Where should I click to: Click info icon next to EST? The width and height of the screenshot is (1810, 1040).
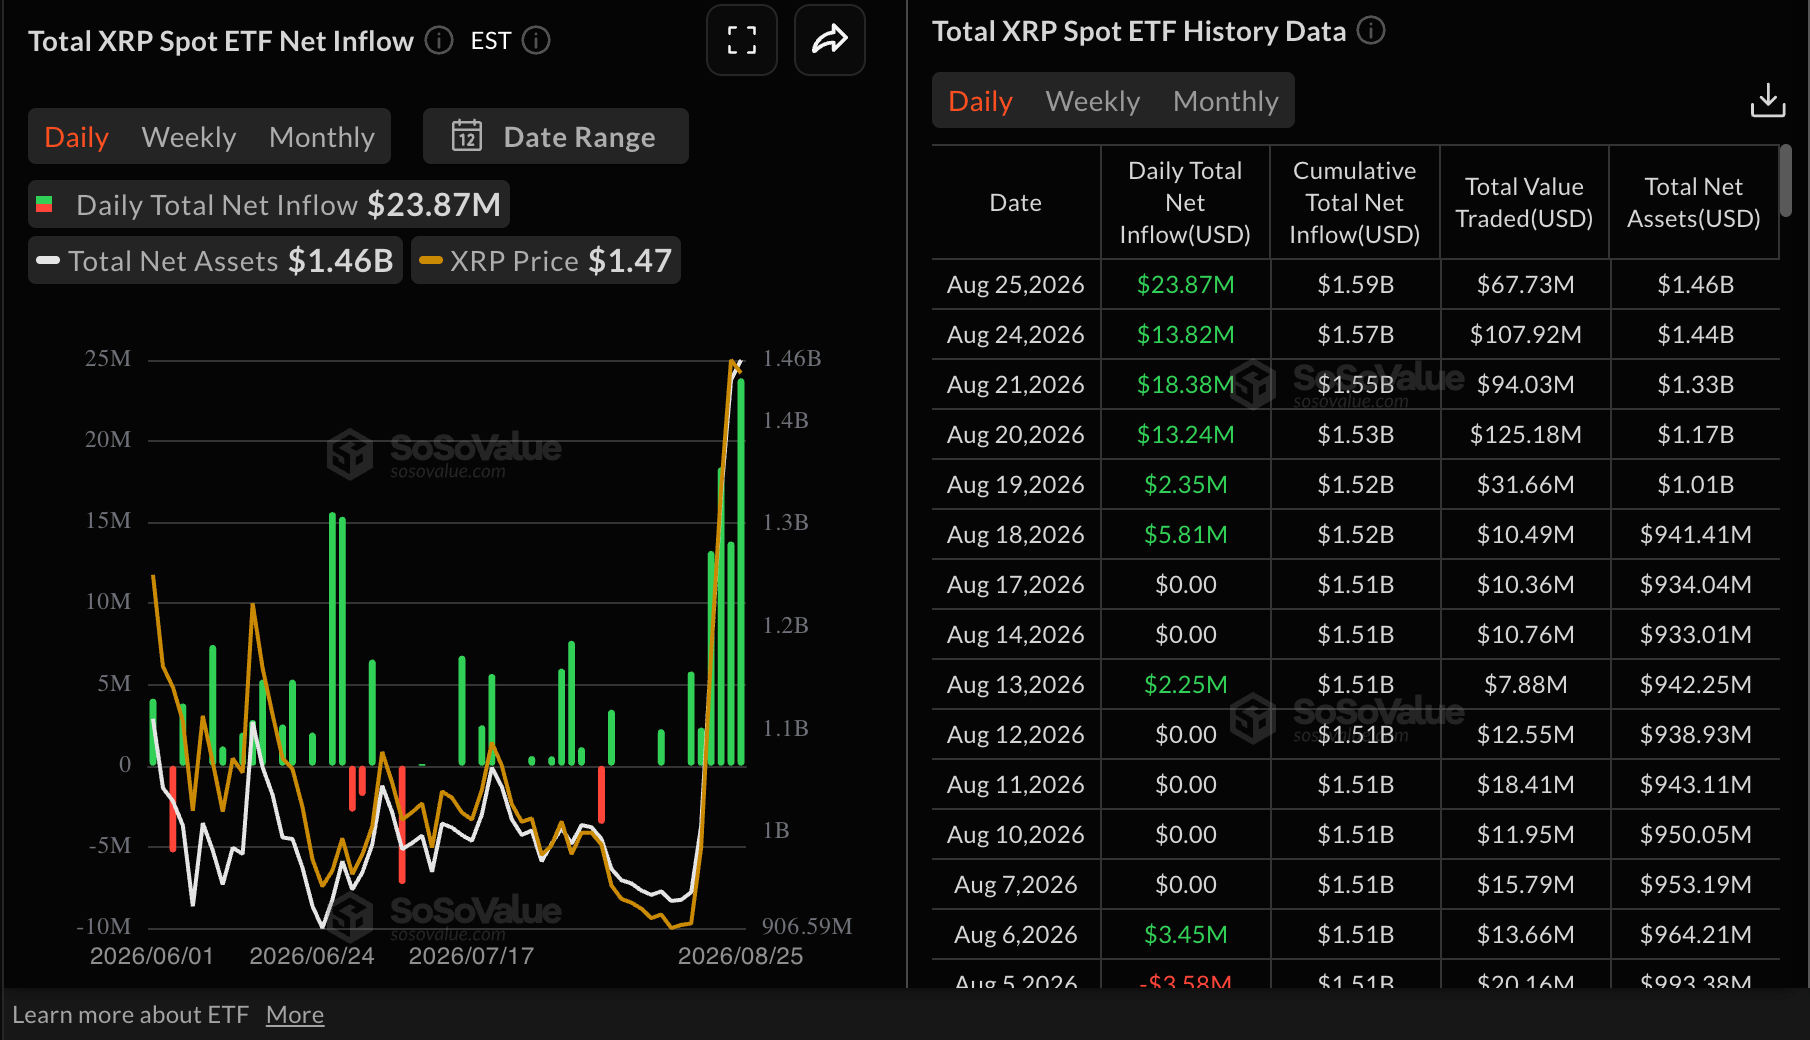tap(537, 40)
